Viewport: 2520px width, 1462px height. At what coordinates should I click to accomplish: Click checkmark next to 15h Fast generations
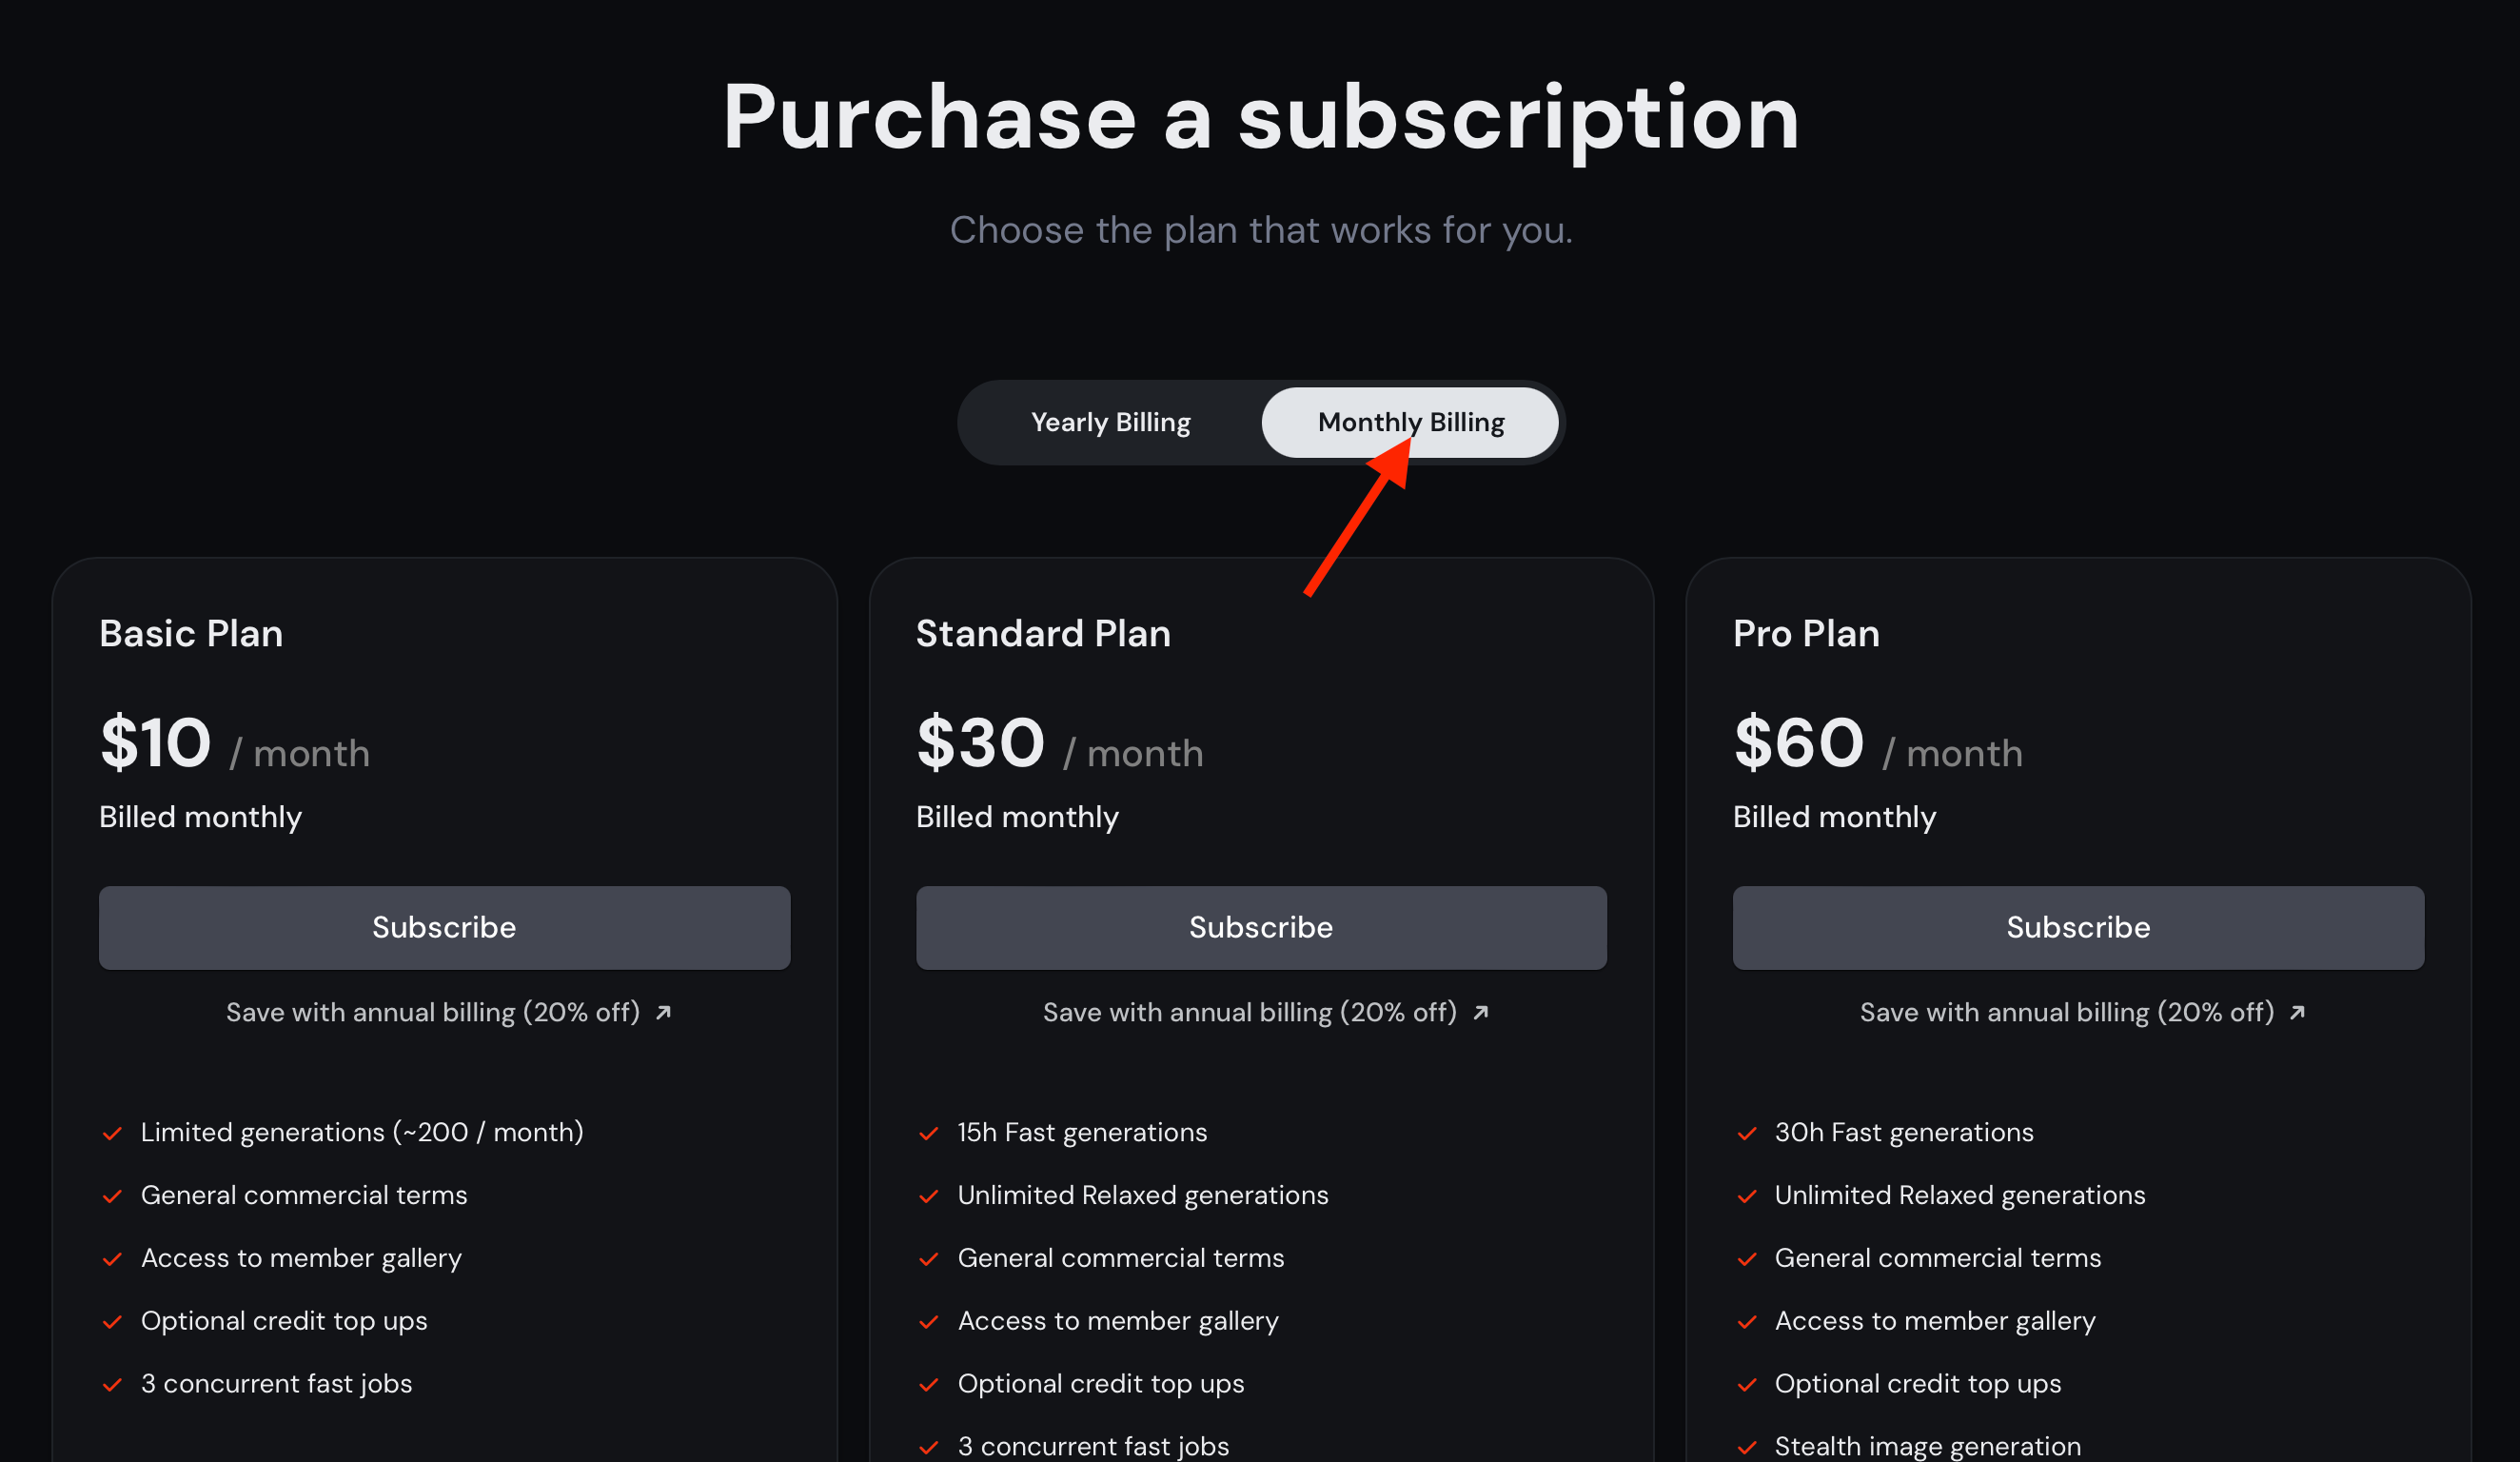pos(929,1133)
